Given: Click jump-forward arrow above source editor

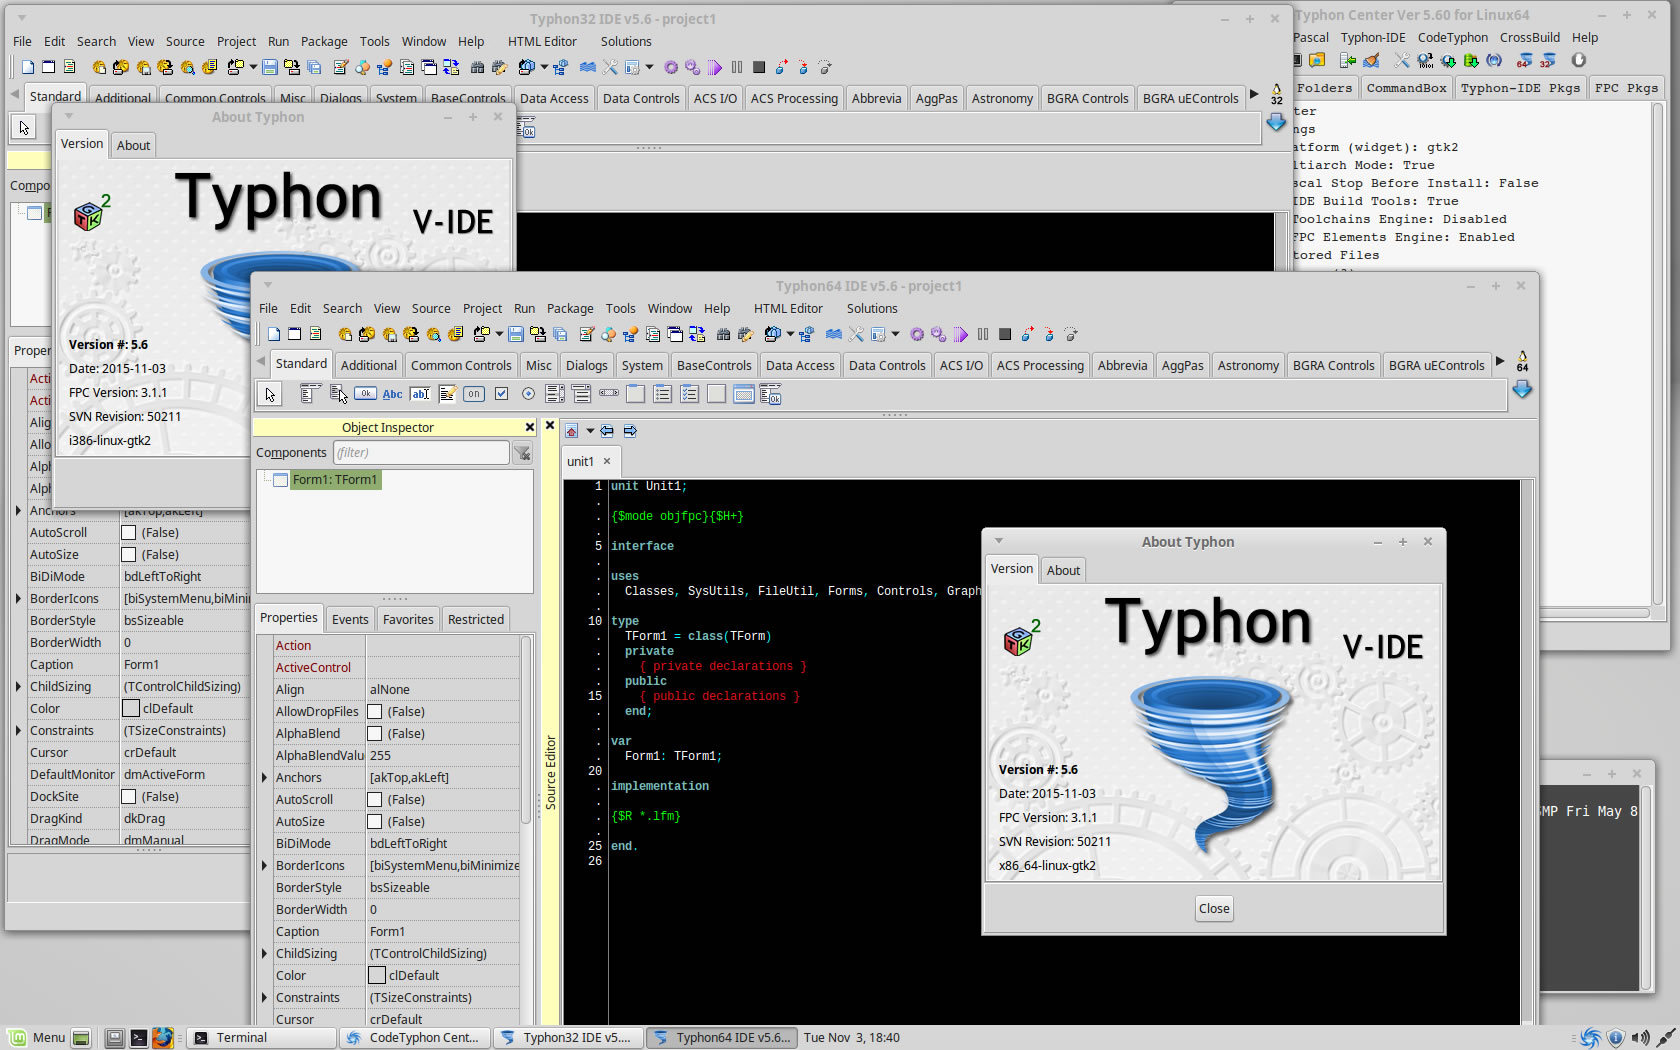Looking at the screenshot, I should point(630,431).
